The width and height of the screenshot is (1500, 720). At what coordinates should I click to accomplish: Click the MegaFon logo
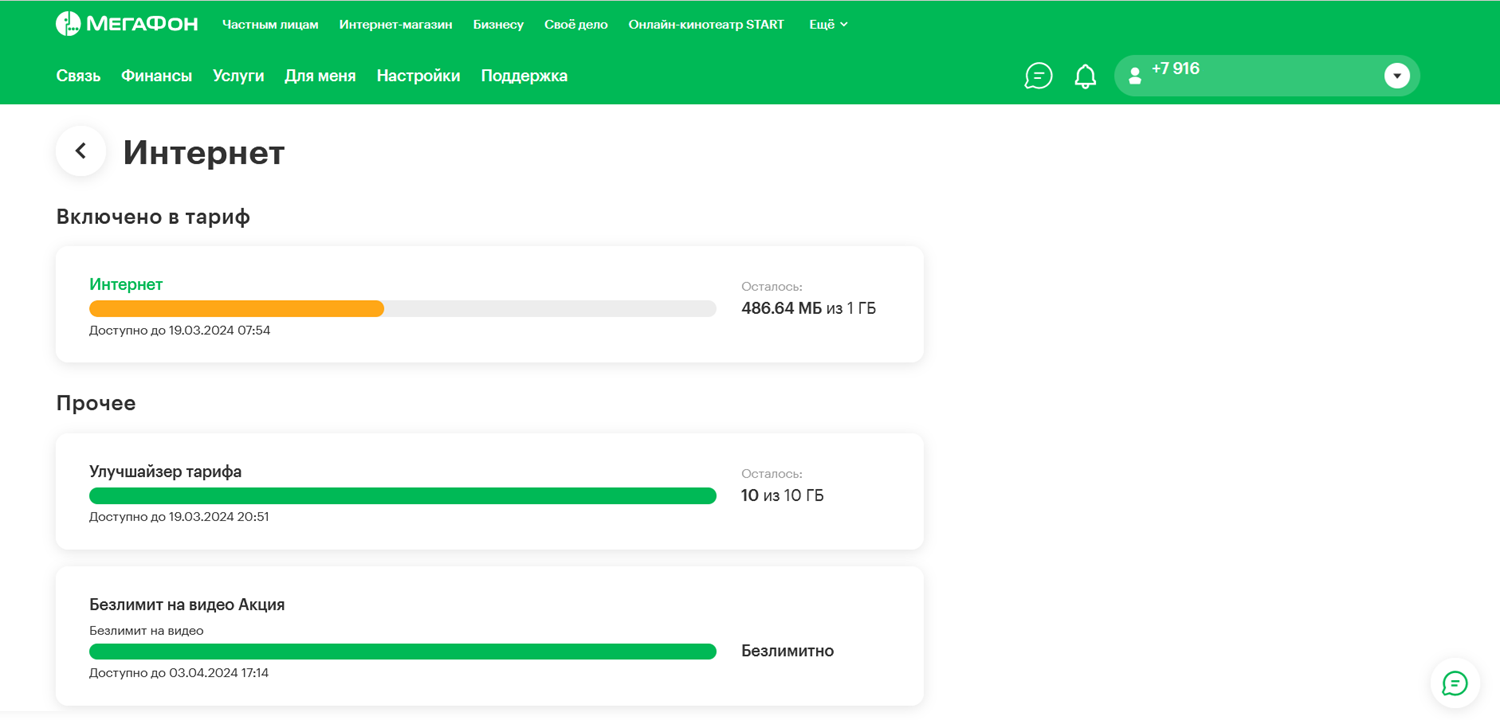coord(127,24)
